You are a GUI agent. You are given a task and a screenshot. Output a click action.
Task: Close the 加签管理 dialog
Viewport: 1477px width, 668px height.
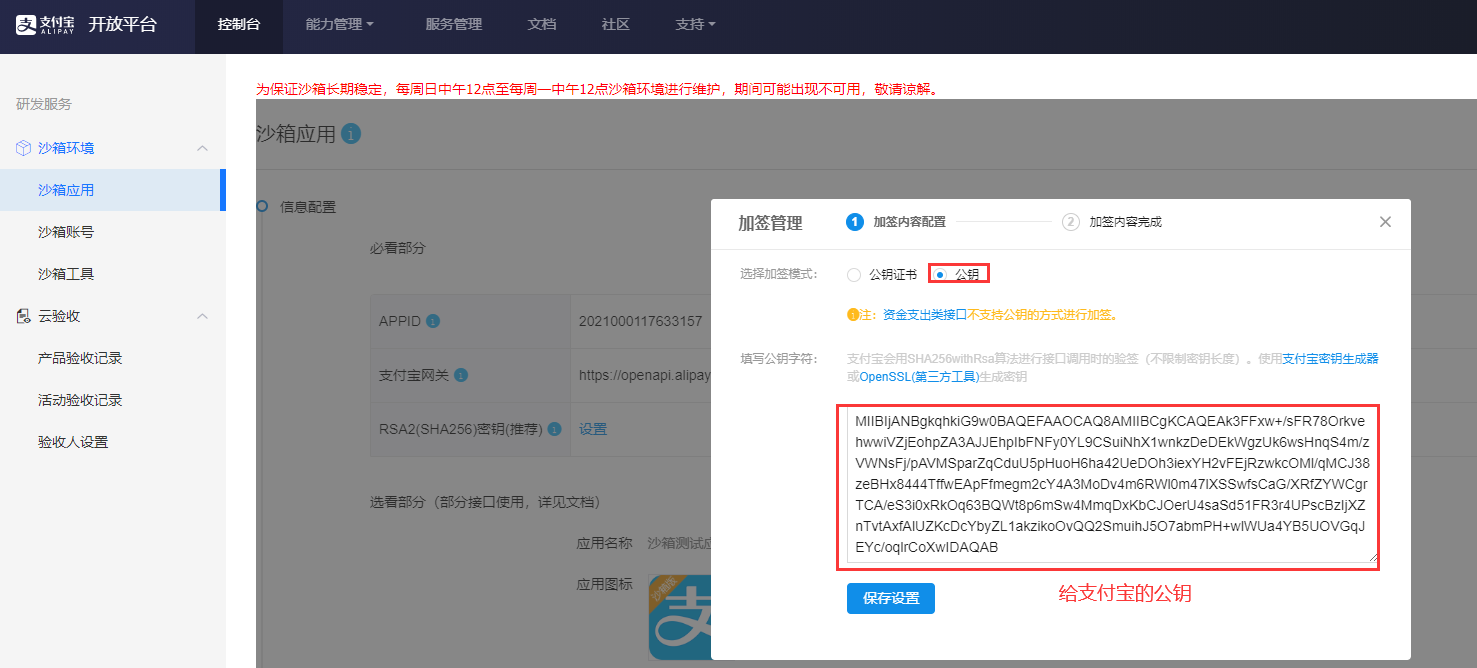pos(1385,222)
